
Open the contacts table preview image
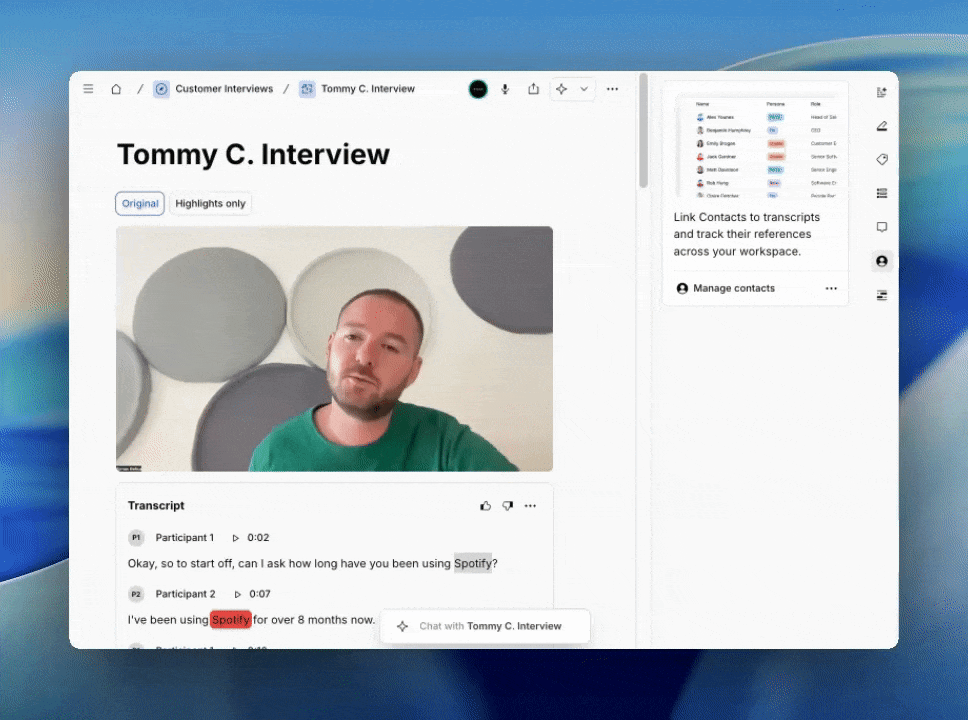click(756, 146)
